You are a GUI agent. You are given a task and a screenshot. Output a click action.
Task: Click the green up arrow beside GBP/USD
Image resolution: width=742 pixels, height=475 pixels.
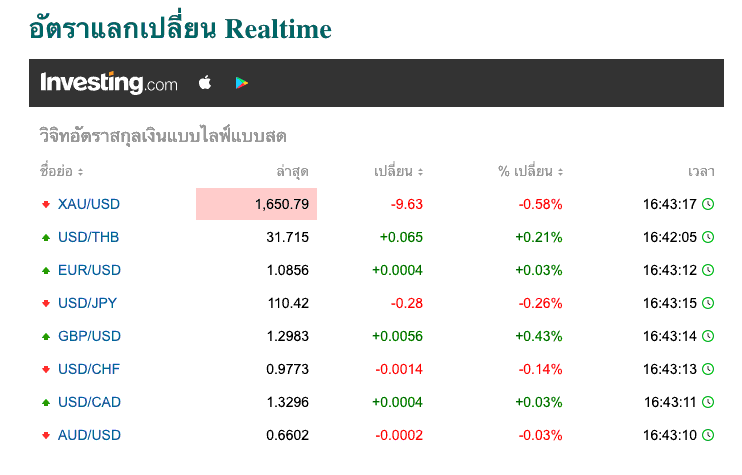point(46,336)
